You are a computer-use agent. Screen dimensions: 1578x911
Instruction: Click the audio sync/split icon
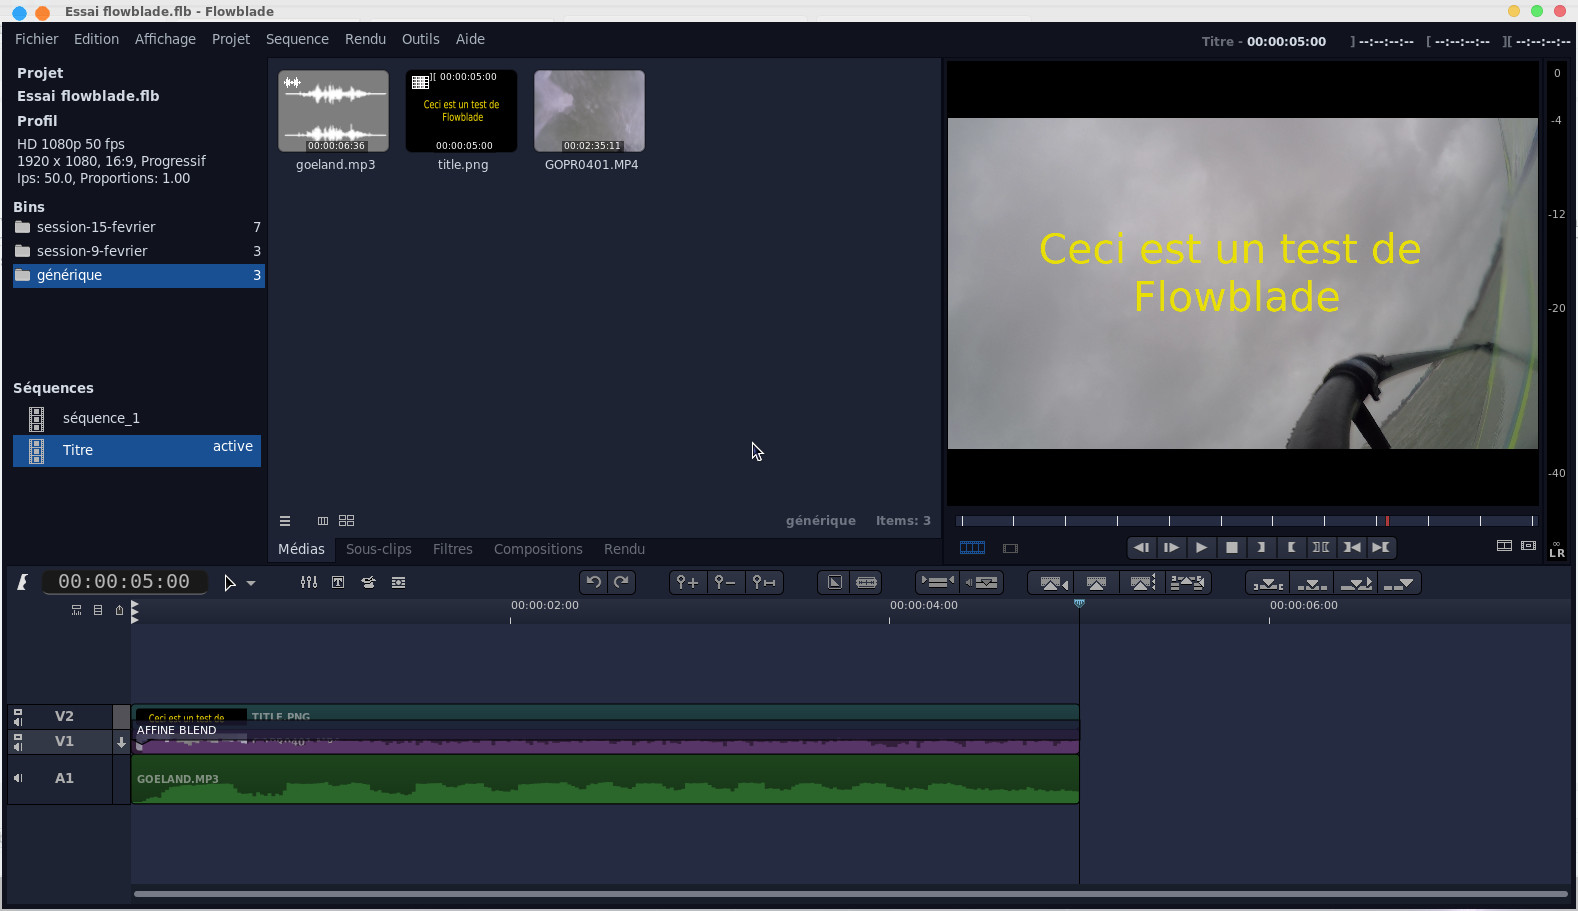point(982,582)
